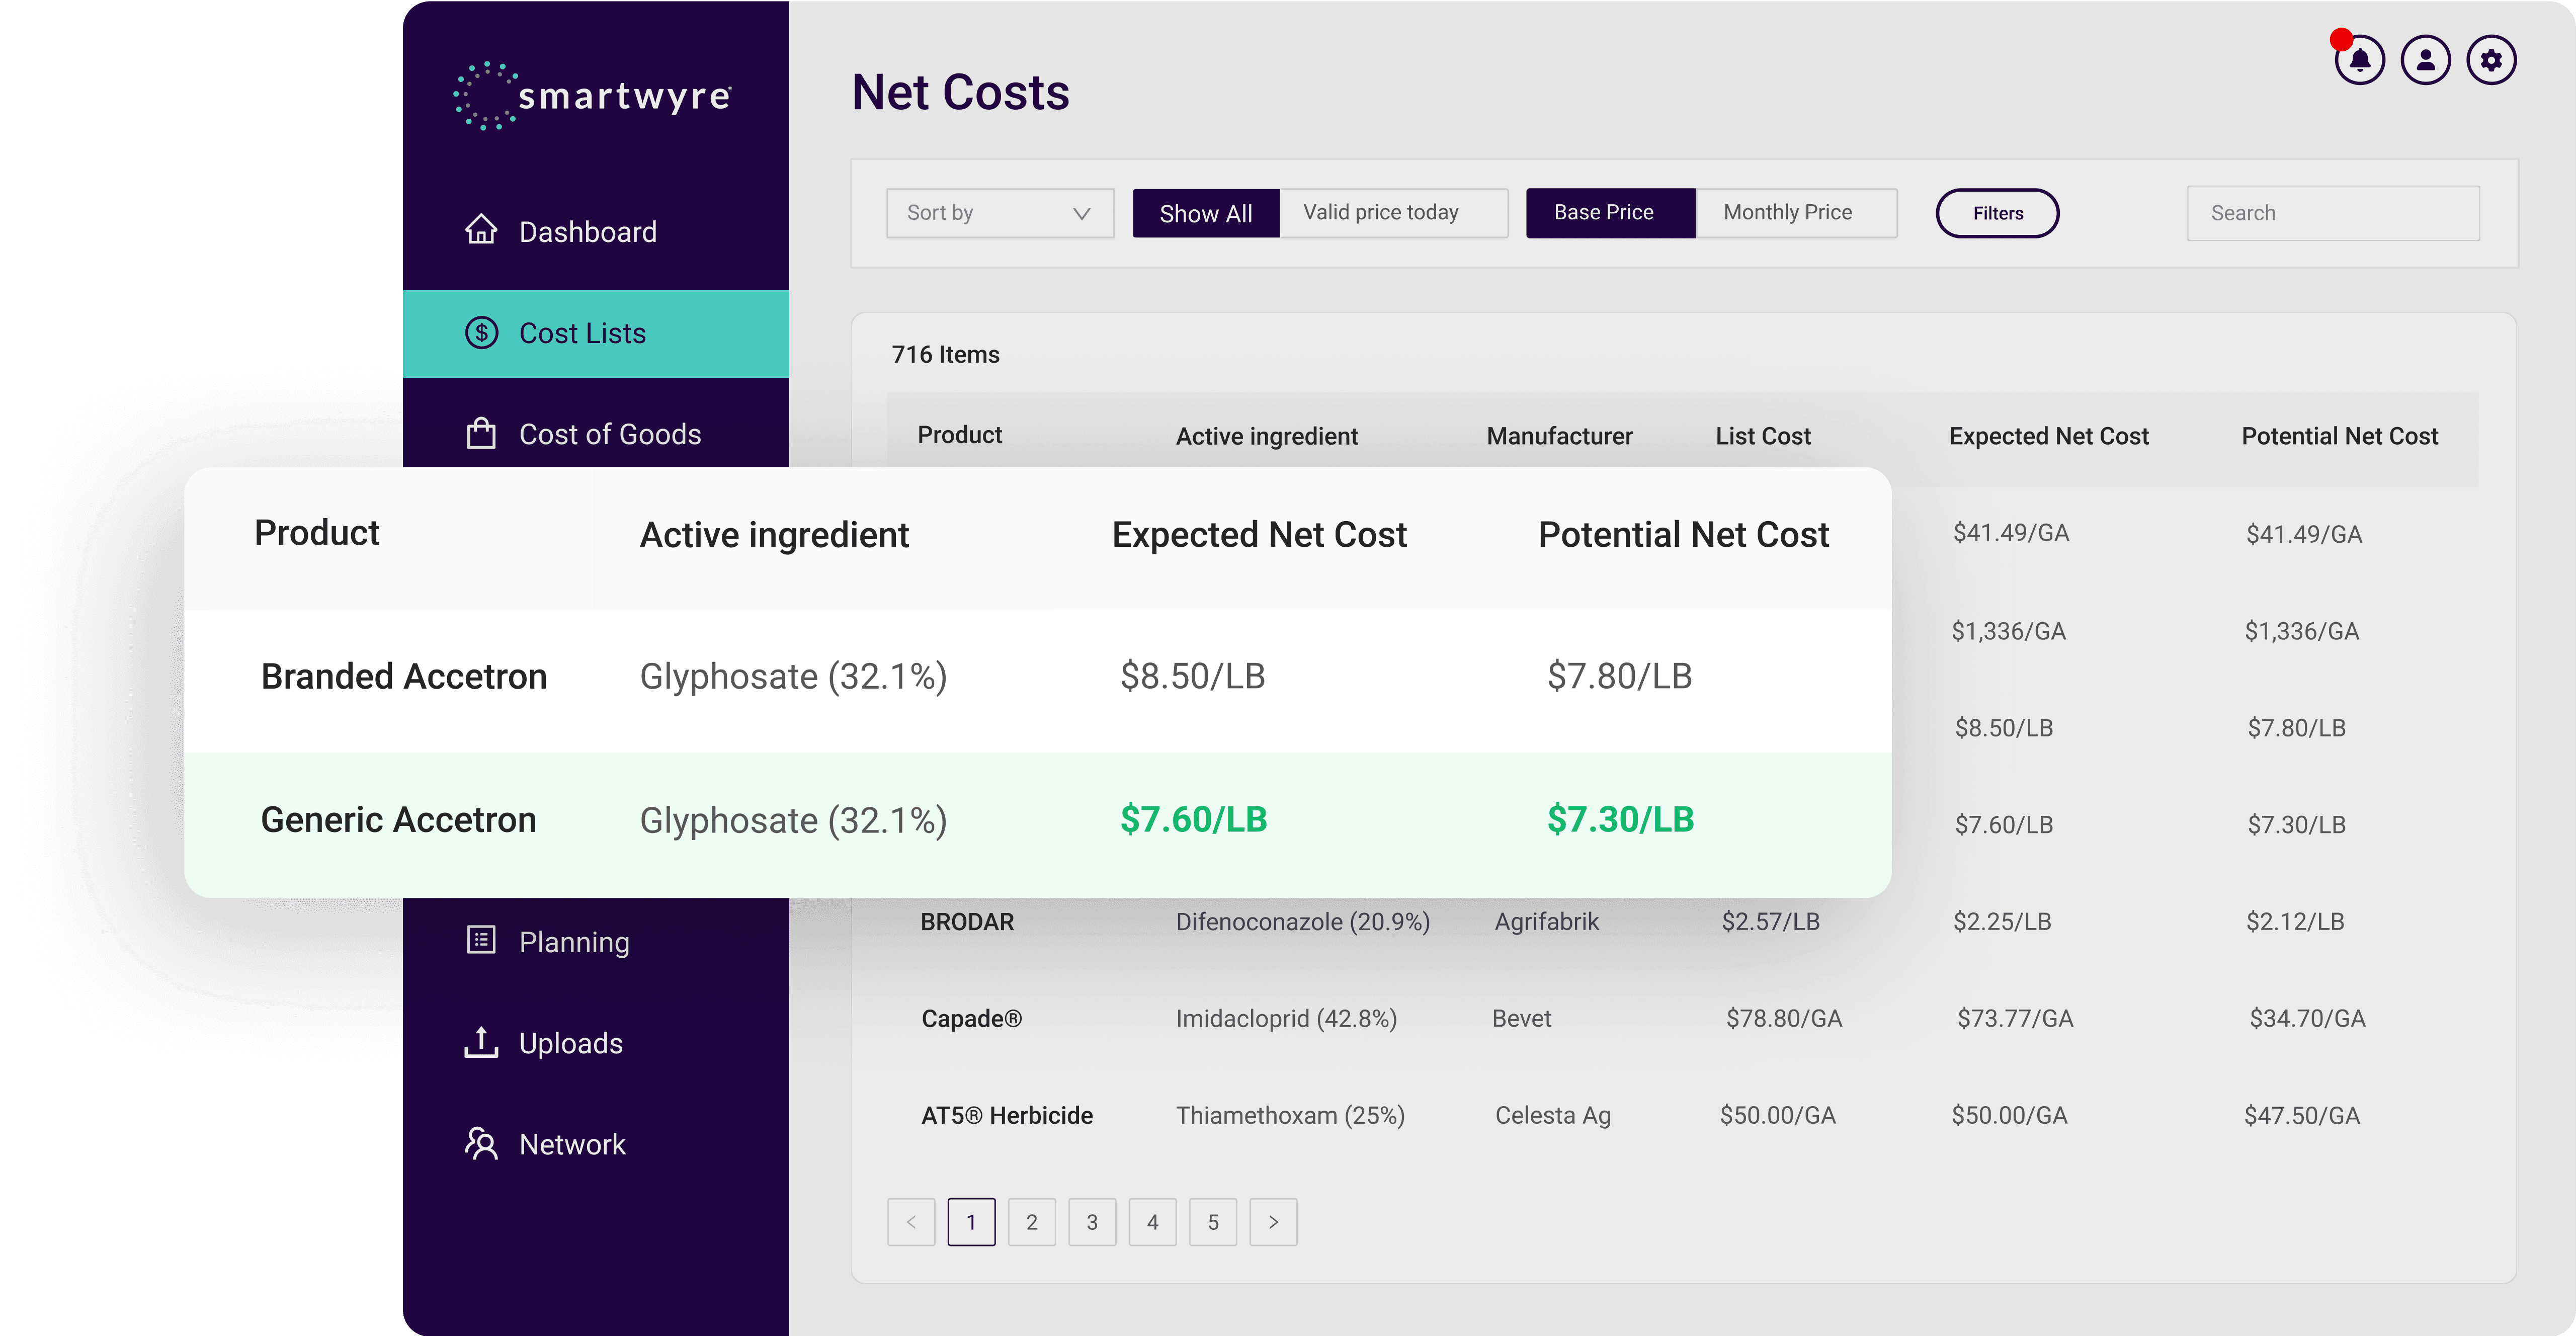The width and height of the screenshot is (2576, 1336).
Task: Click overlay Active ingredient header
Action: pos(774,535)
